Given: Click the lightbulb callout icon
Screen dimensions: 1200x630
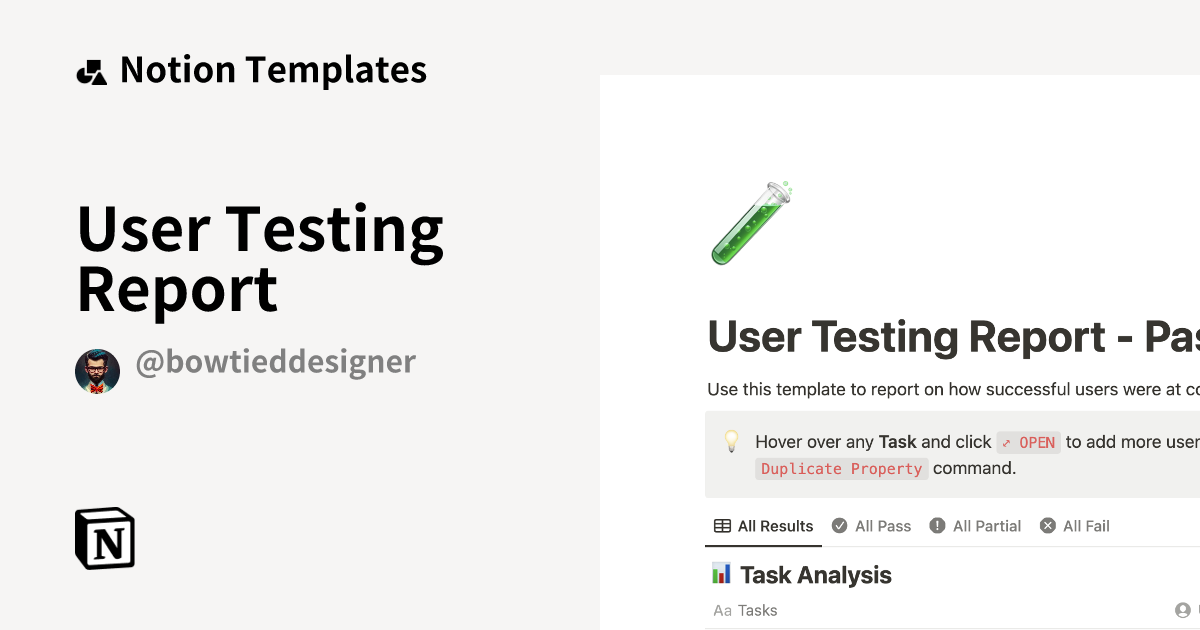Looking at the screenshot, I should pyautogui.click(x=732, y=441).
